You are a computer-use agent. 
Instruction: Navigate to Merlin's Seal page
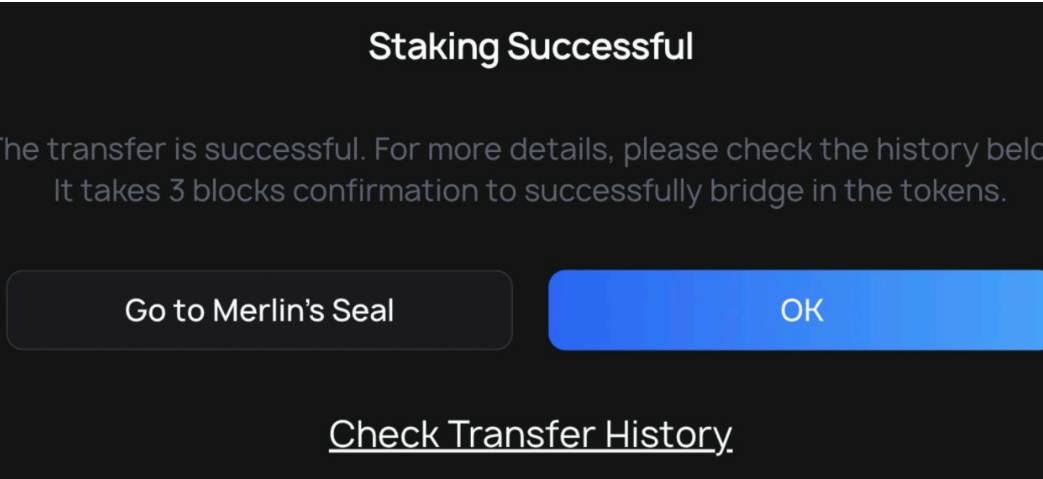[259, 310]
